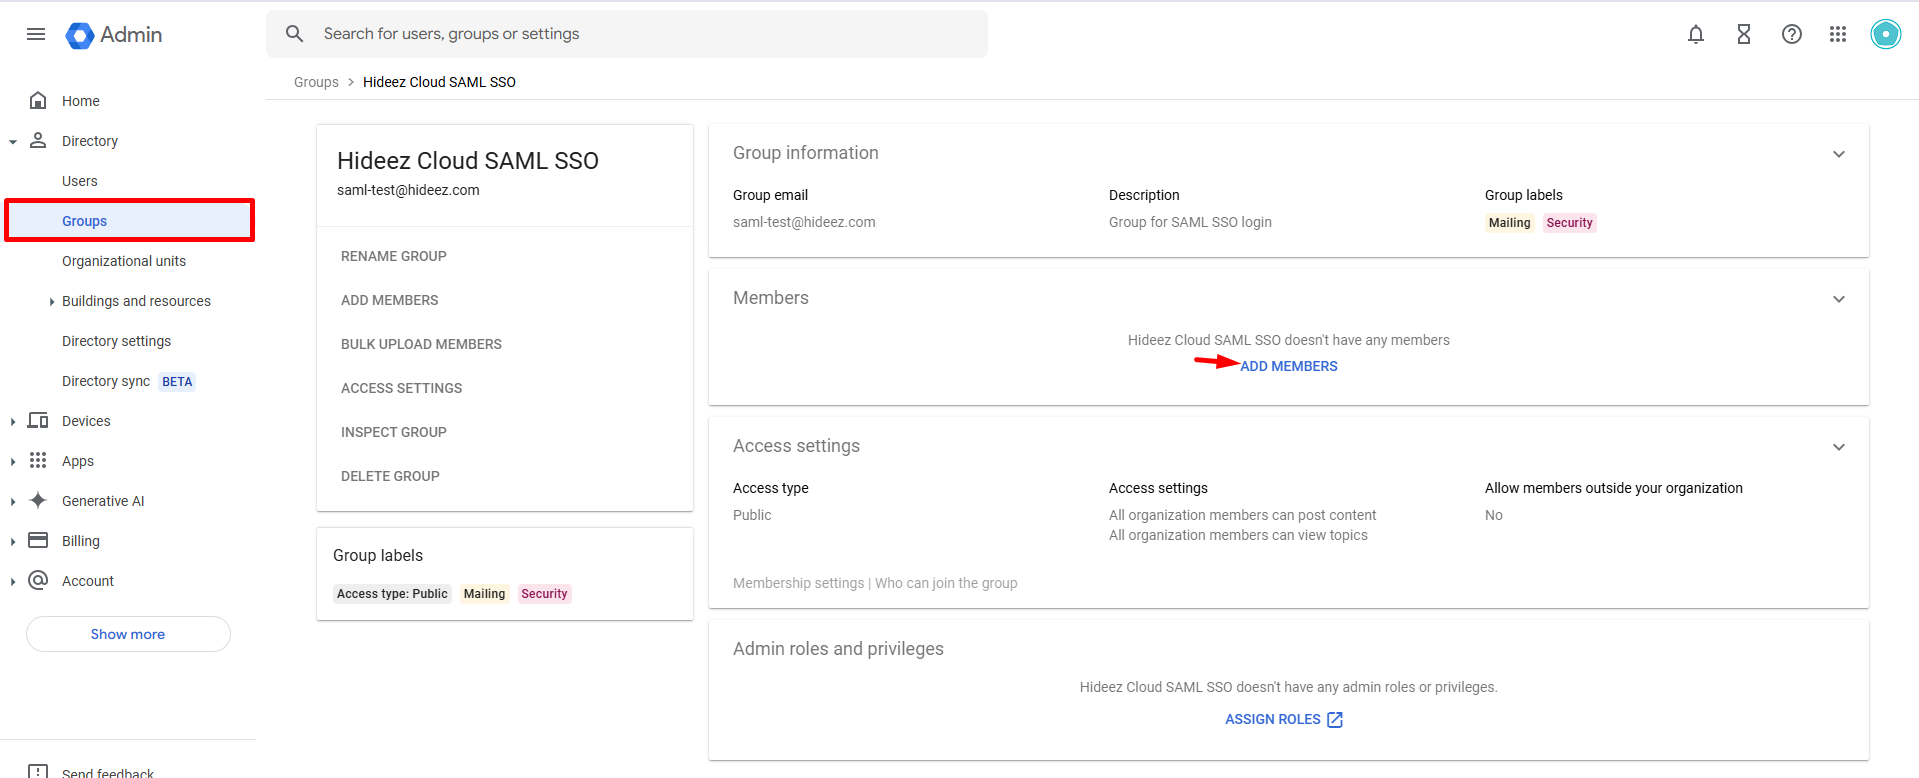This screenshot has height=778, width=1919.
Task: Click DELETE GROUP in the group panel
Action: 390,476
